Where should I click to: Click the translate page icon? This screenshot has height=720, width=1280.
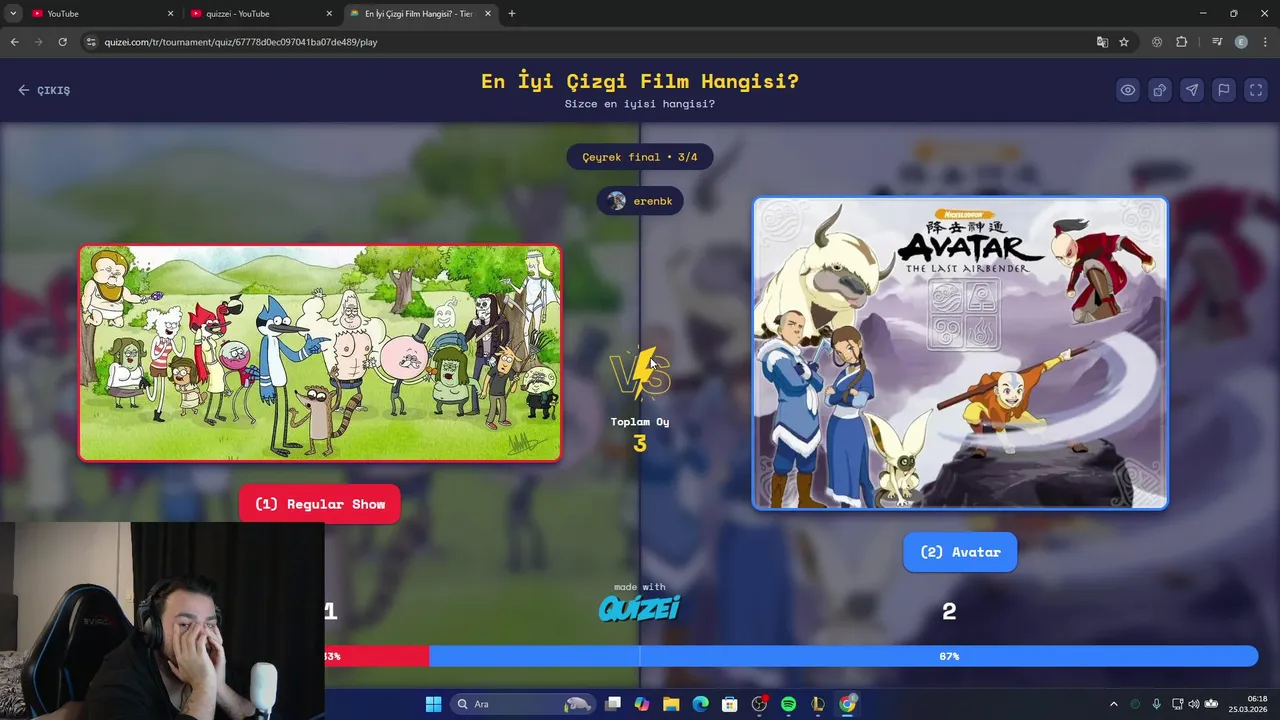1102,42
